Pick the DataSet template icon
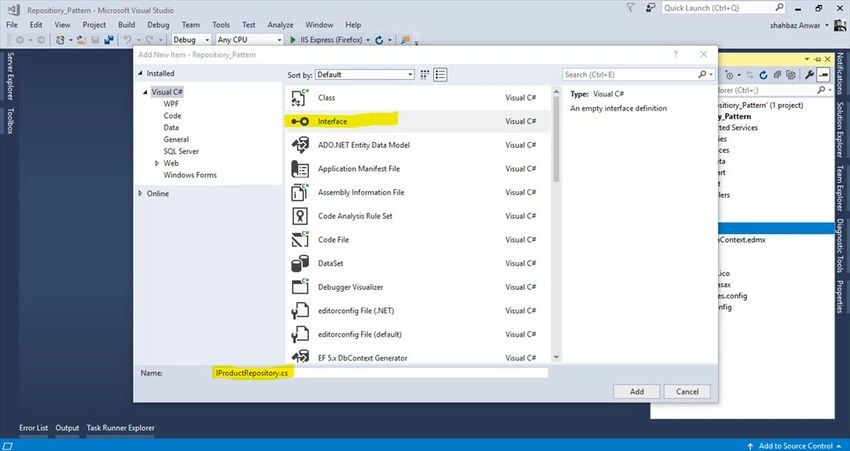 [300, 263]
